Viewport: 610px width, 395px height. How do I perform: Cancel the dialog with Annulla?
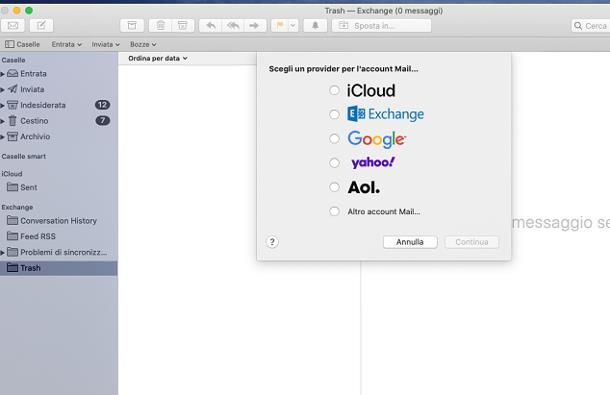coord(410,242)
